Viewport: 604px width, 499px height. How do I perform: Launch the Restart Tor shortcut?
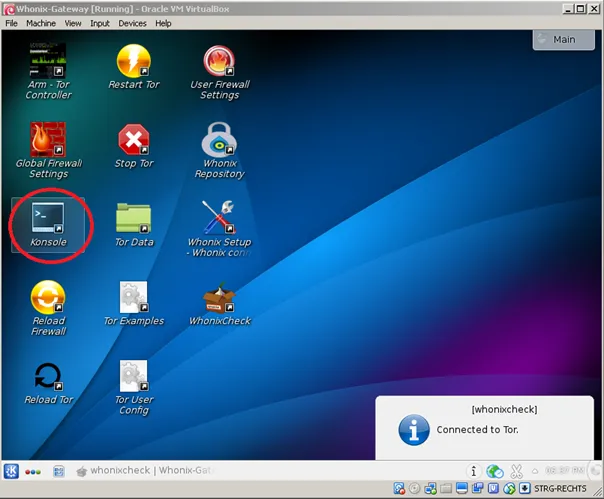[x=134, y=66]
